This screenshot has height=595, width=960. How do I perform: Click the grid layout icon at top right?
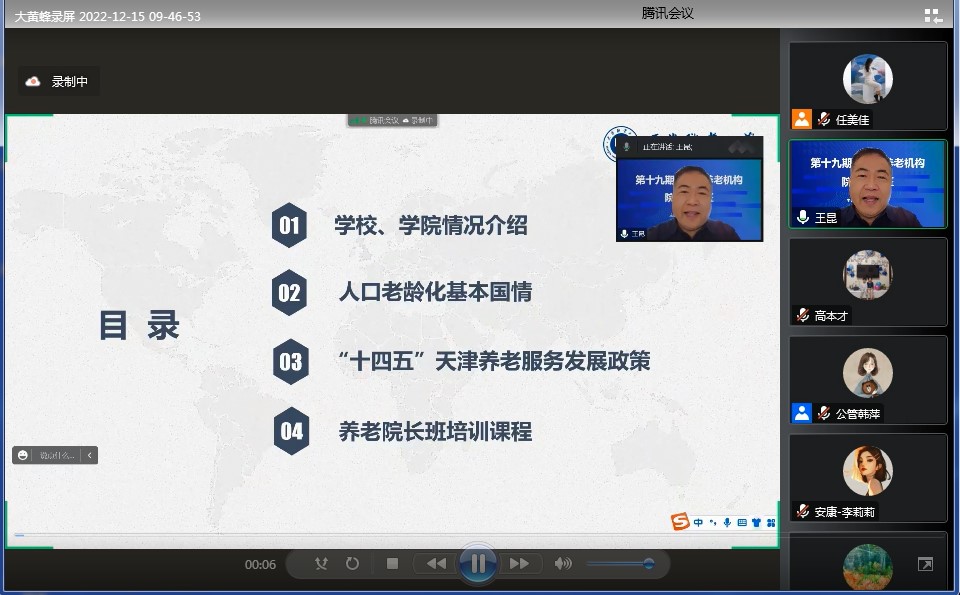(x=932, y=15)
